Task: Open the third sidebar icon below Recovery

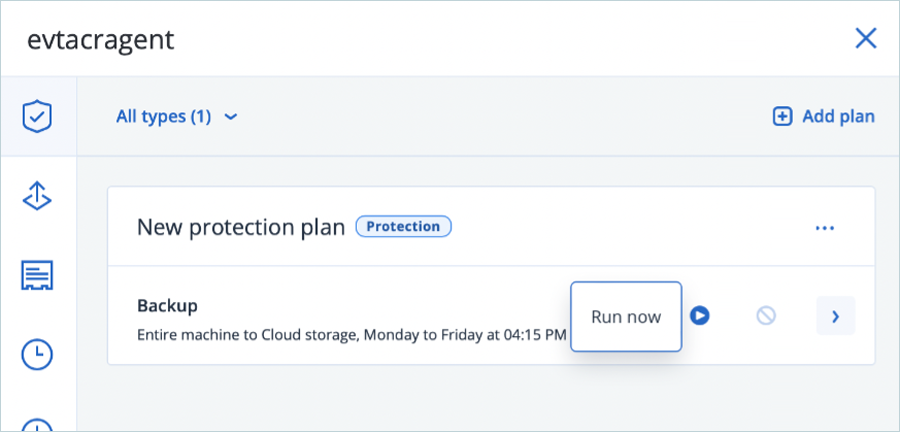Action: tap(37, 275)
